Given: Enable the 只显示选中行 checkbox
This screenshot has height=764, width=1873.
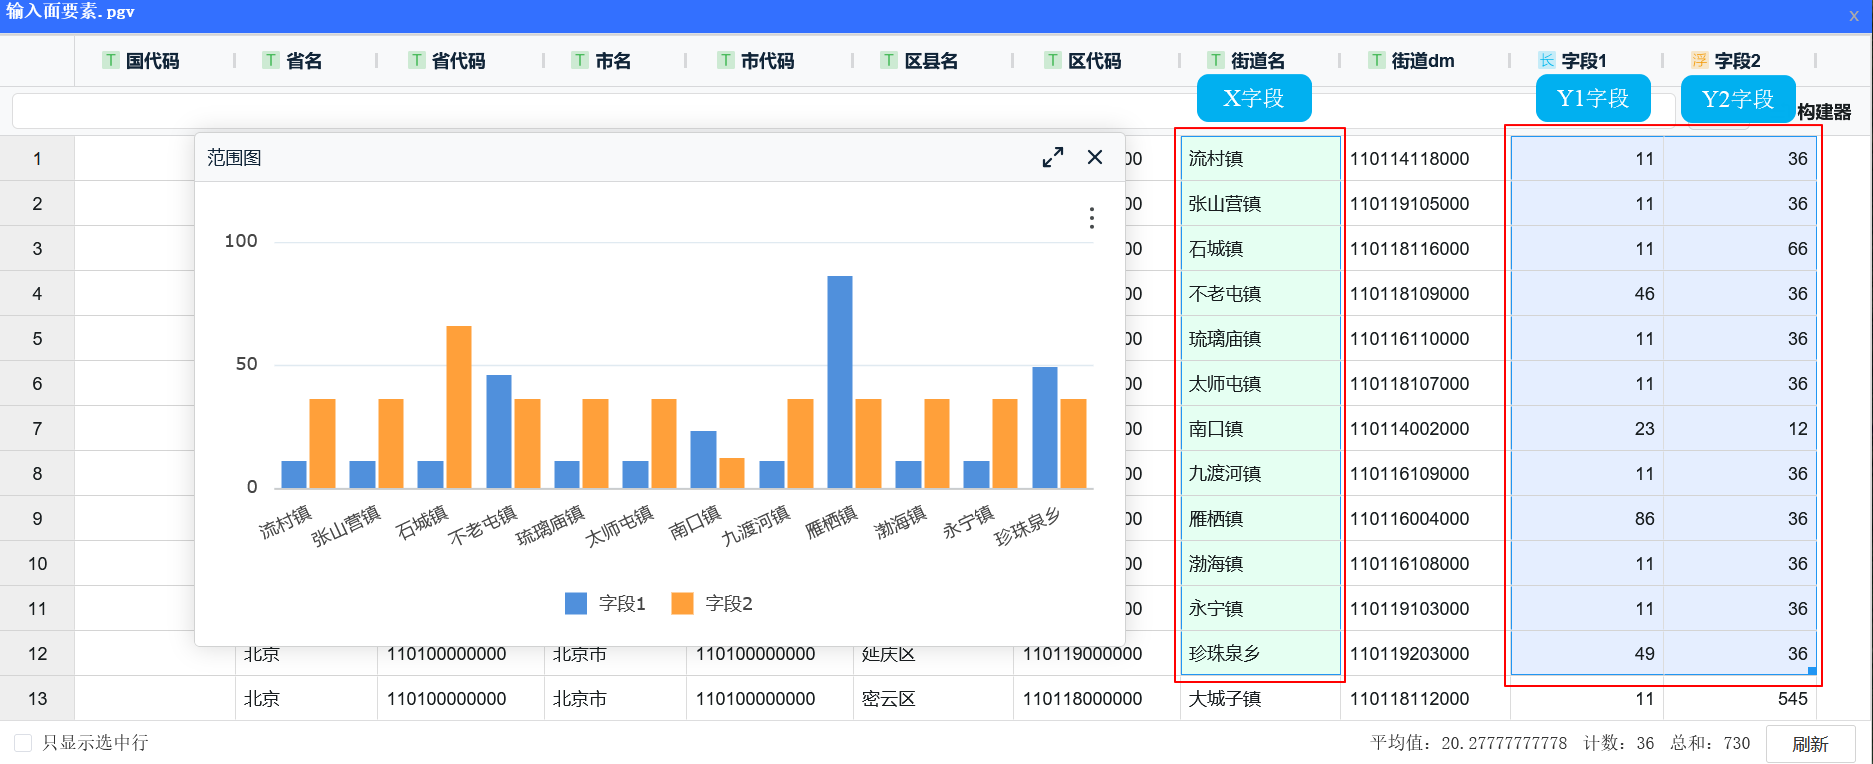Looking at the screenshot, I should (23, 743).
